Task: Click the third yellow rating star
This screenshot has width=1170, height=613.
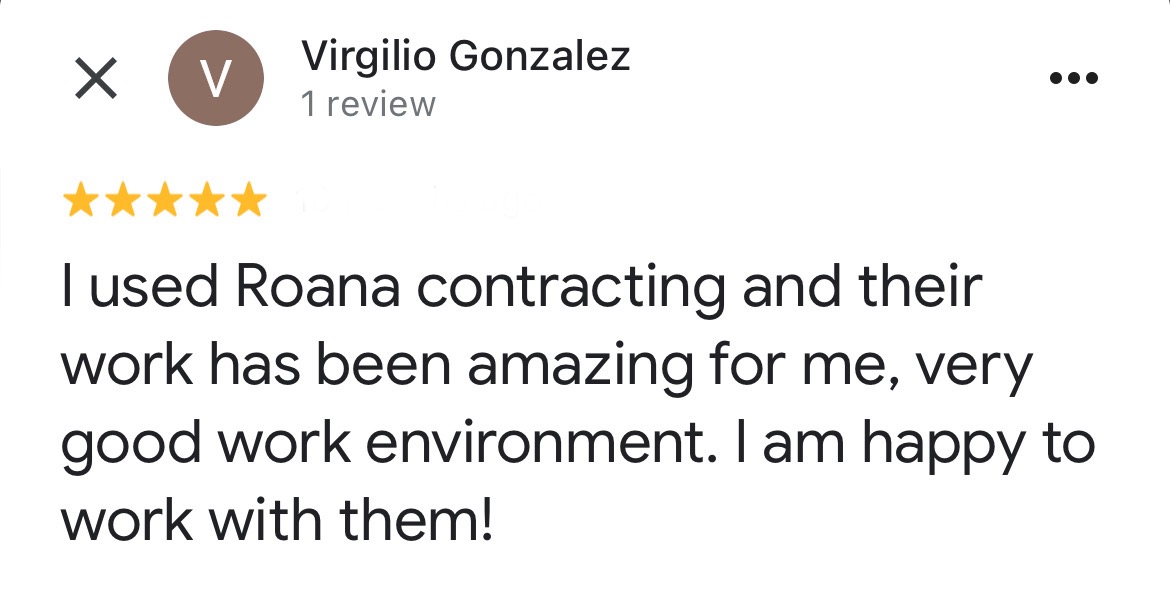Action: pos(165,202)
